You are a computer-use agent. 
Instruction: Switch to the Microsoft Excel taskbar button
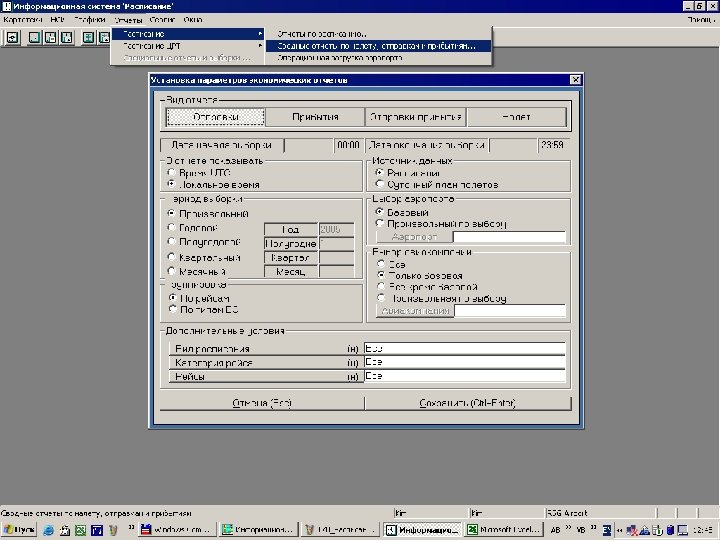504,530
